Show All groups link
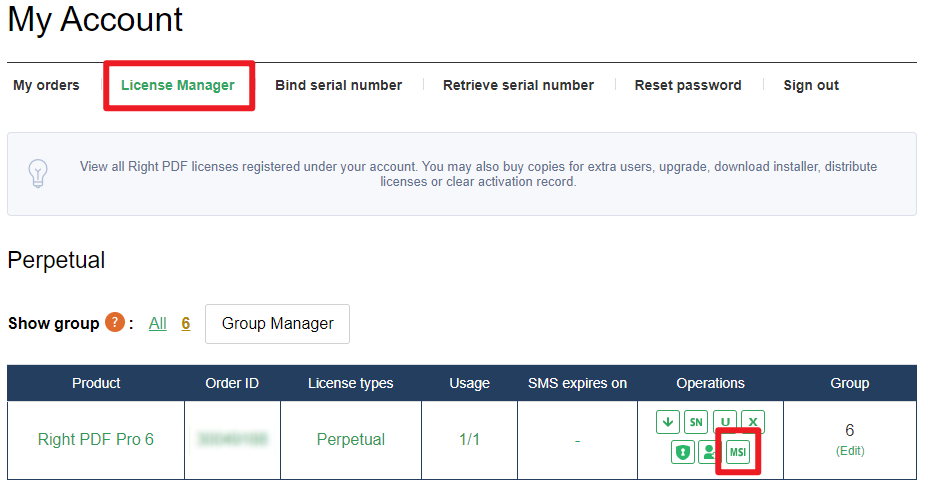This screenshot has height=490, width=928. (x=157, y=324)
